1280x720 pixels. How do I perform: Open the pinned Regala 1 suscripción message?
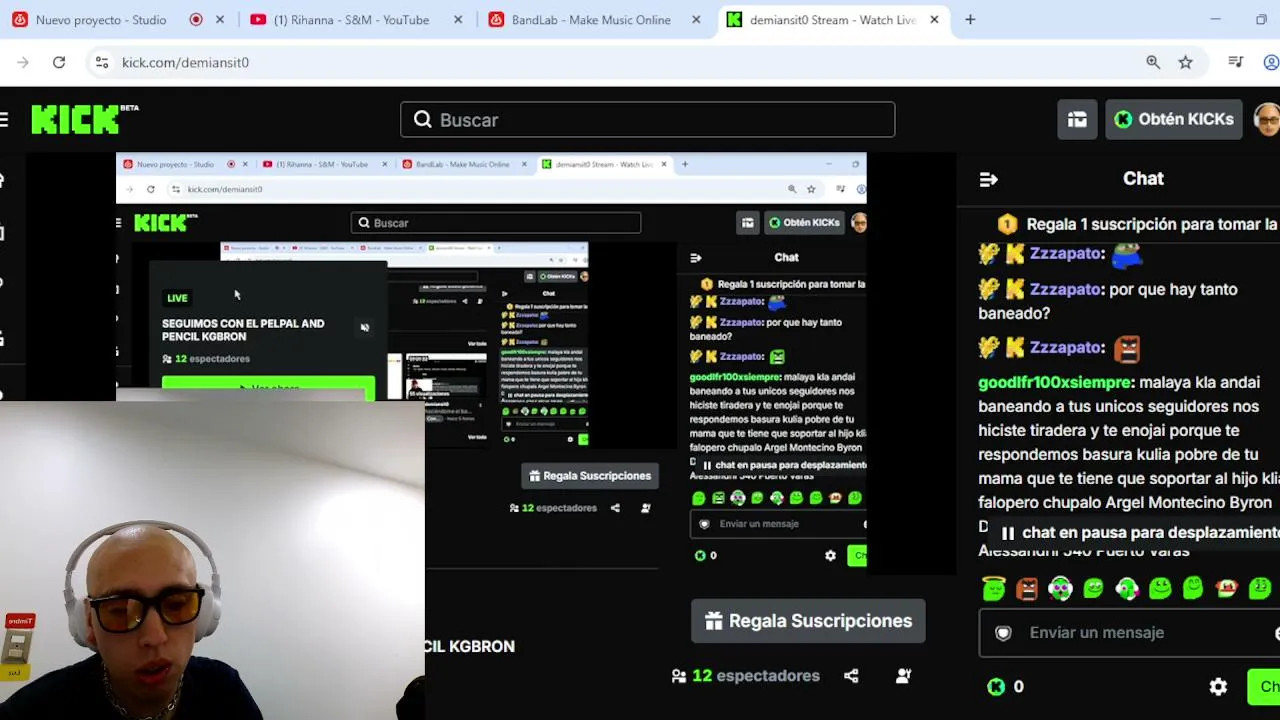click(1137, 225)
